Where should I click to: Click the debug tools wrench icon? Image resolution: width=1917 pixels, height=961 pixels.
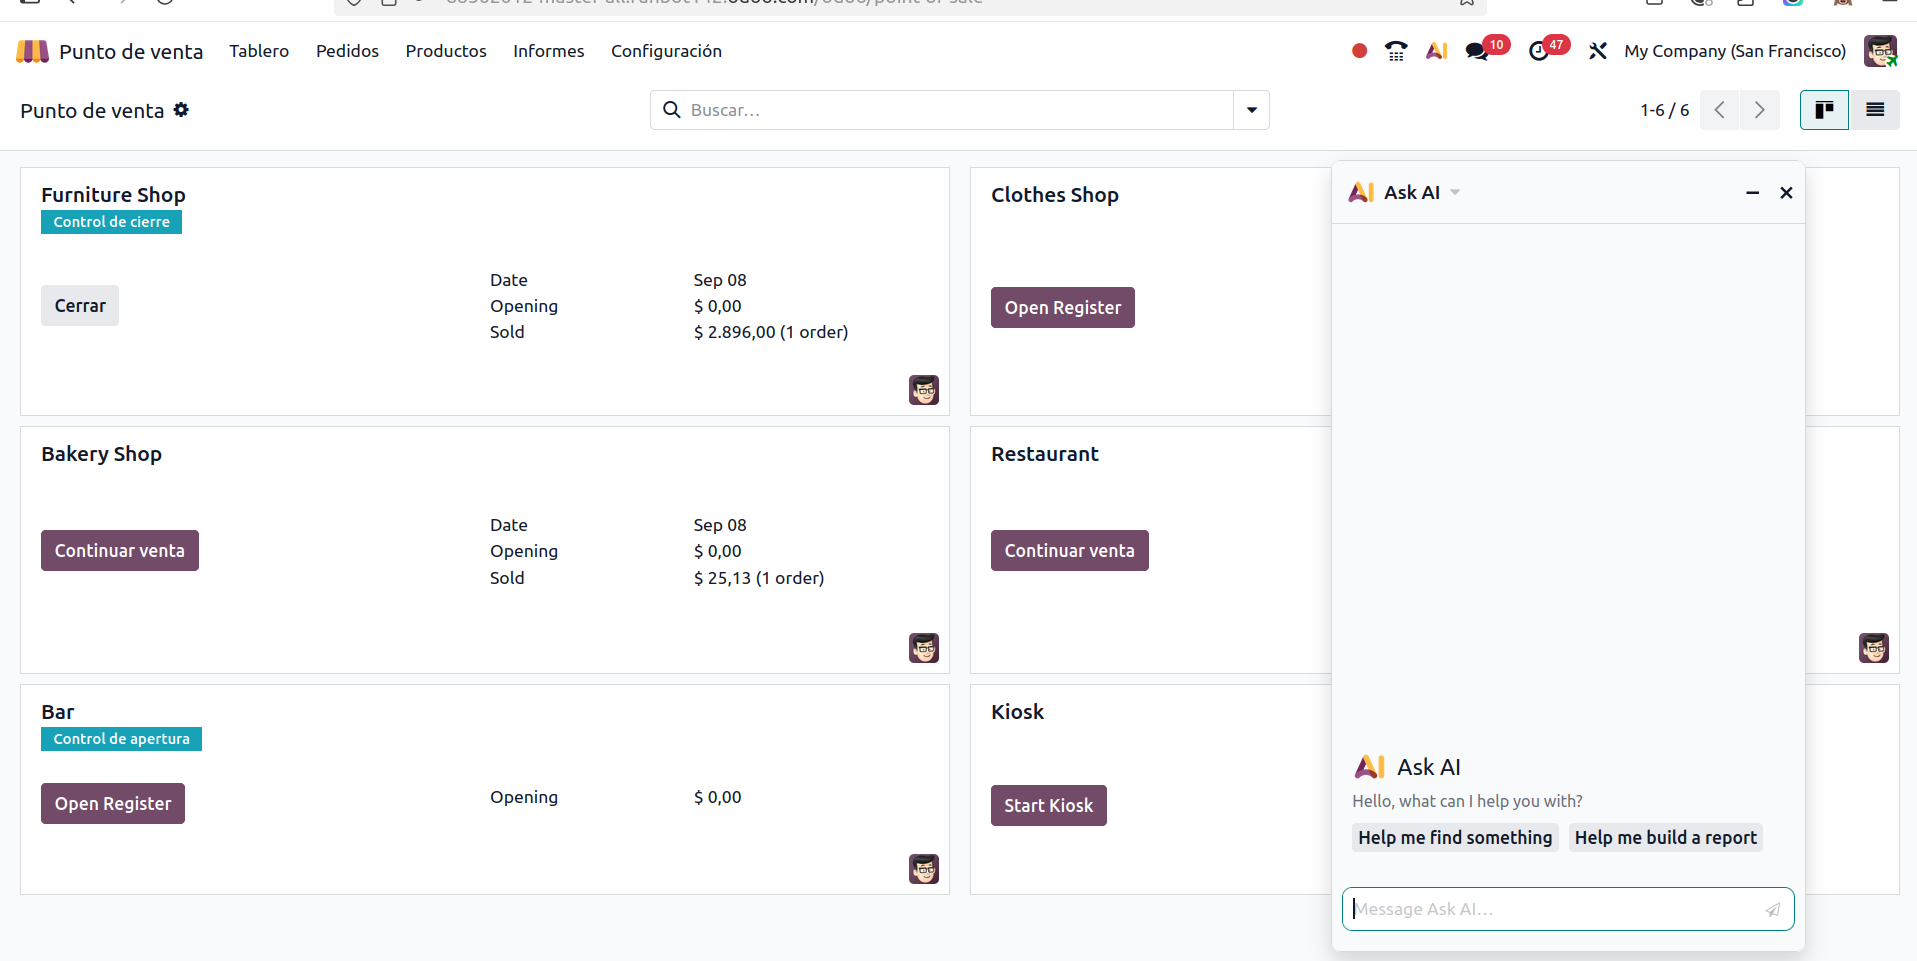click(x=1598, y=51)
